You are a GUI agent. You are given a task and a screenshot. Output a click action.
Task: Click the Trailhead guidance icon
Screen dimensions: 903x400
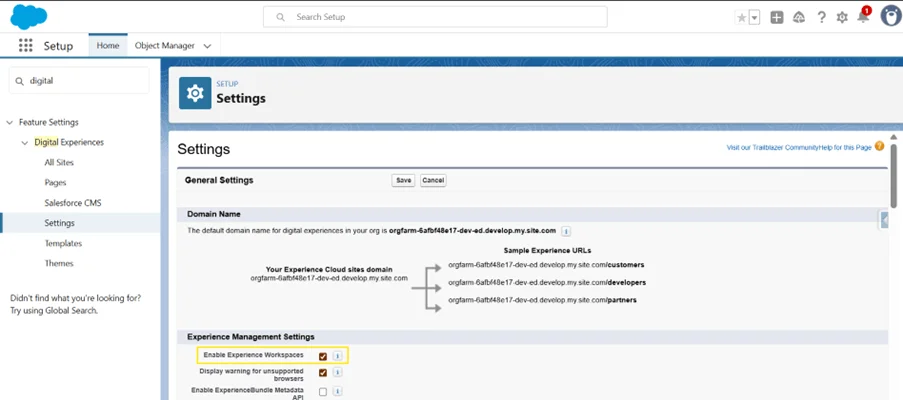(x=799, y=17)
